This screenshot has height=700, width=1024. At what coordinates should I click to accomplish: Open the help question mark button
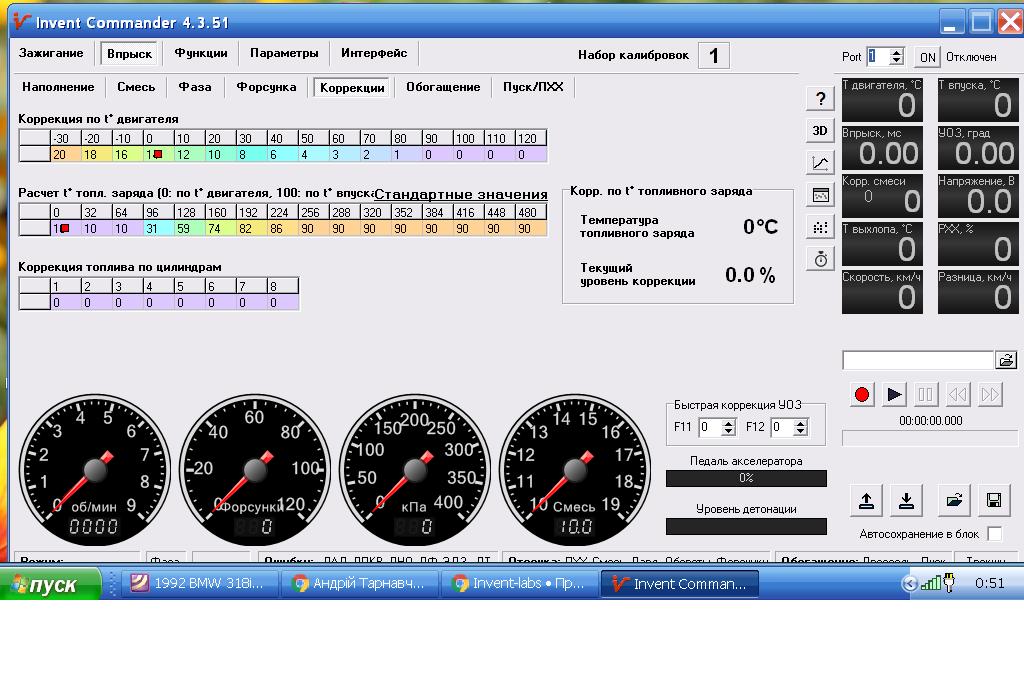tap(820, 99)
